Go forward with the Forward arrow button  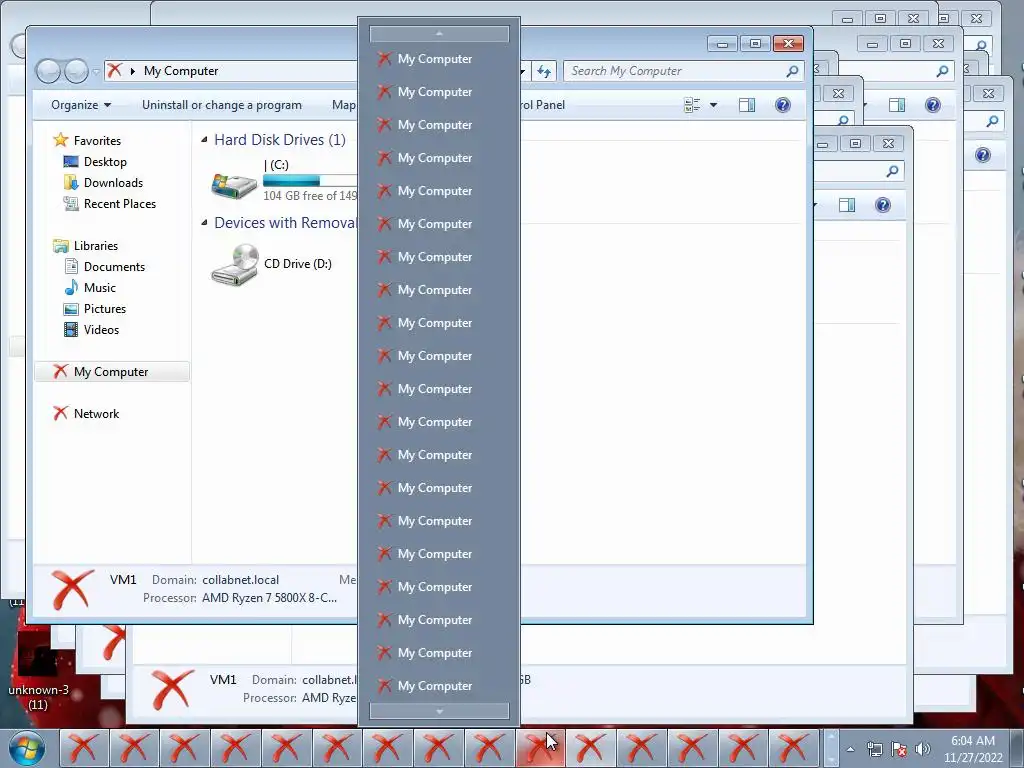coord(76,71)
